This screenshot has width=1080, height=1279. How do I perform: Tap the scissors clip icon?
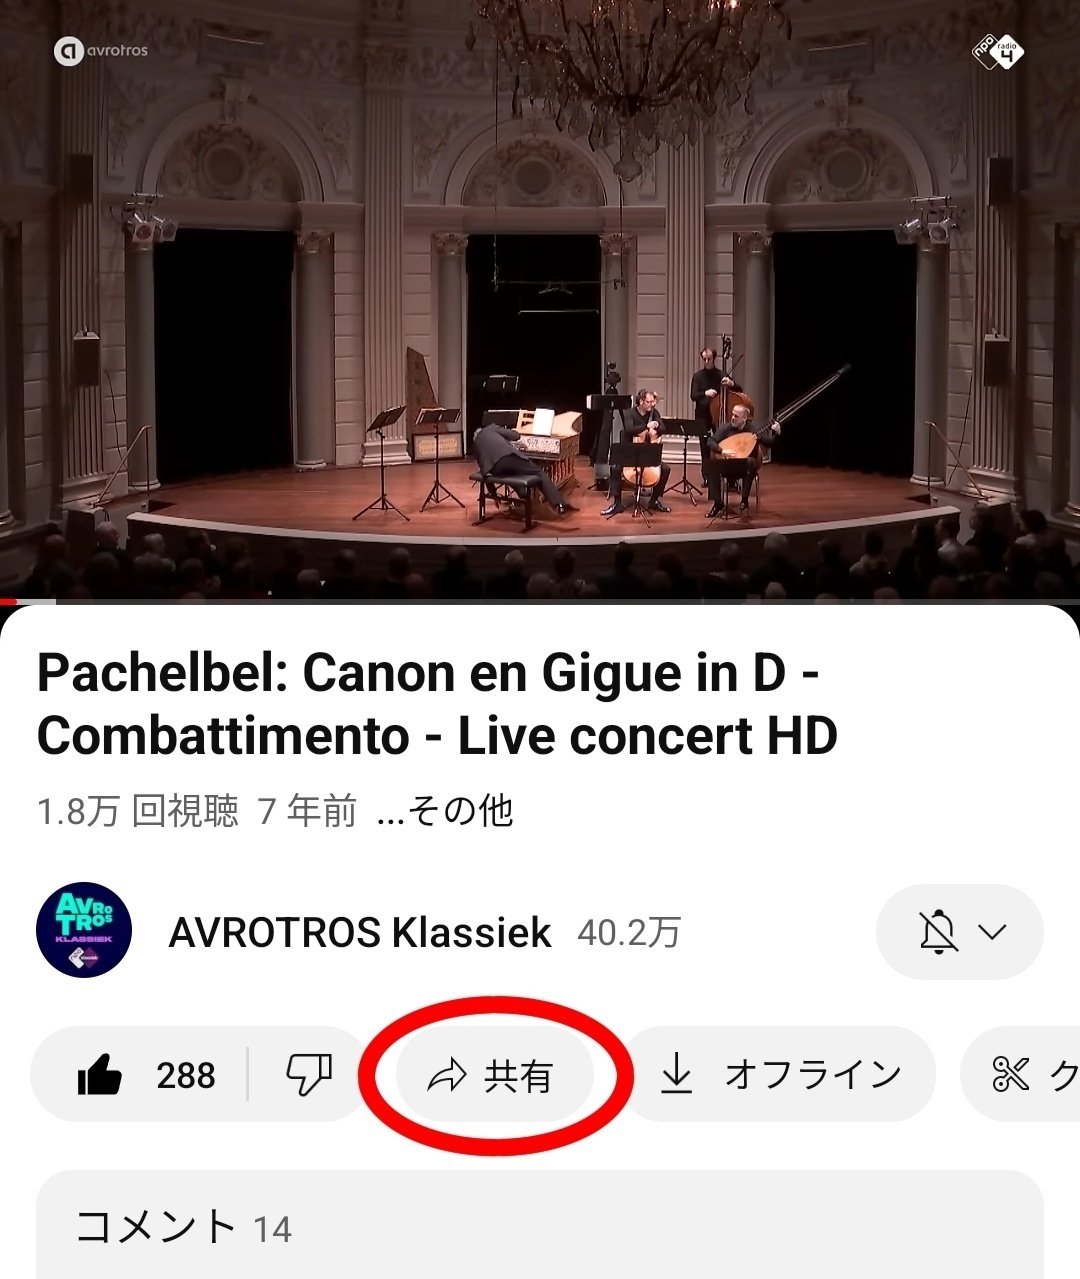coord(1010,1075)
